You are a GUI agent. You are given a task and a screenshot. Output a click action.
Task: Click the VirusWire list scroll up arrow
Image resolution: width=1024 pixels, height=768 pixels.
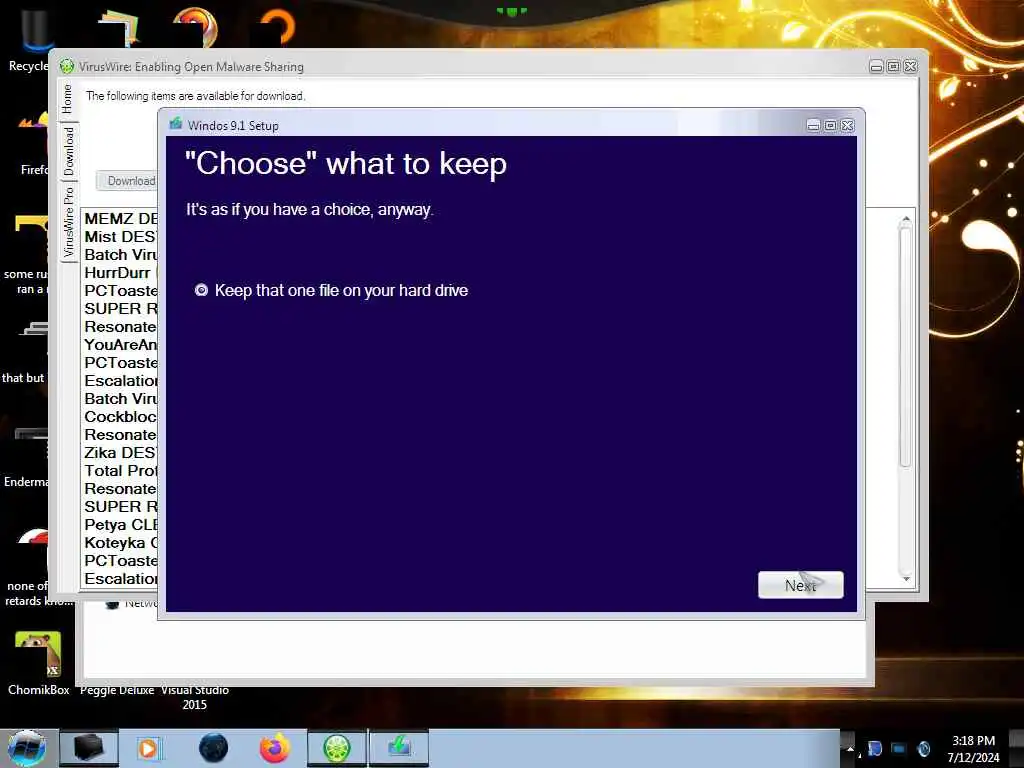[x=906, y=219]
